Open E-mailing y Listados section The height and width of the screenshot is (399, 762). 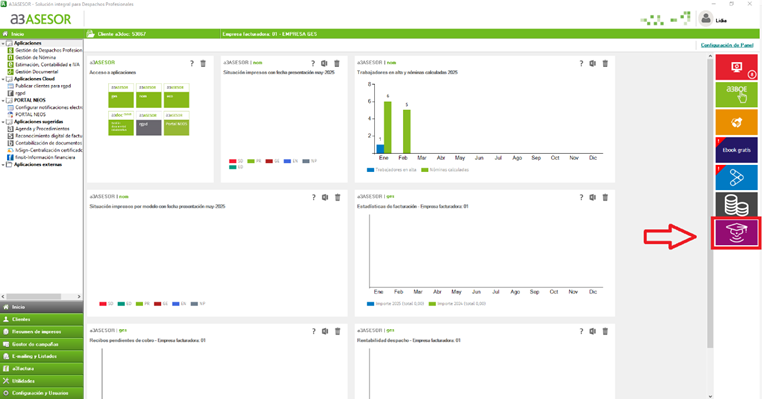click(42, 356)
